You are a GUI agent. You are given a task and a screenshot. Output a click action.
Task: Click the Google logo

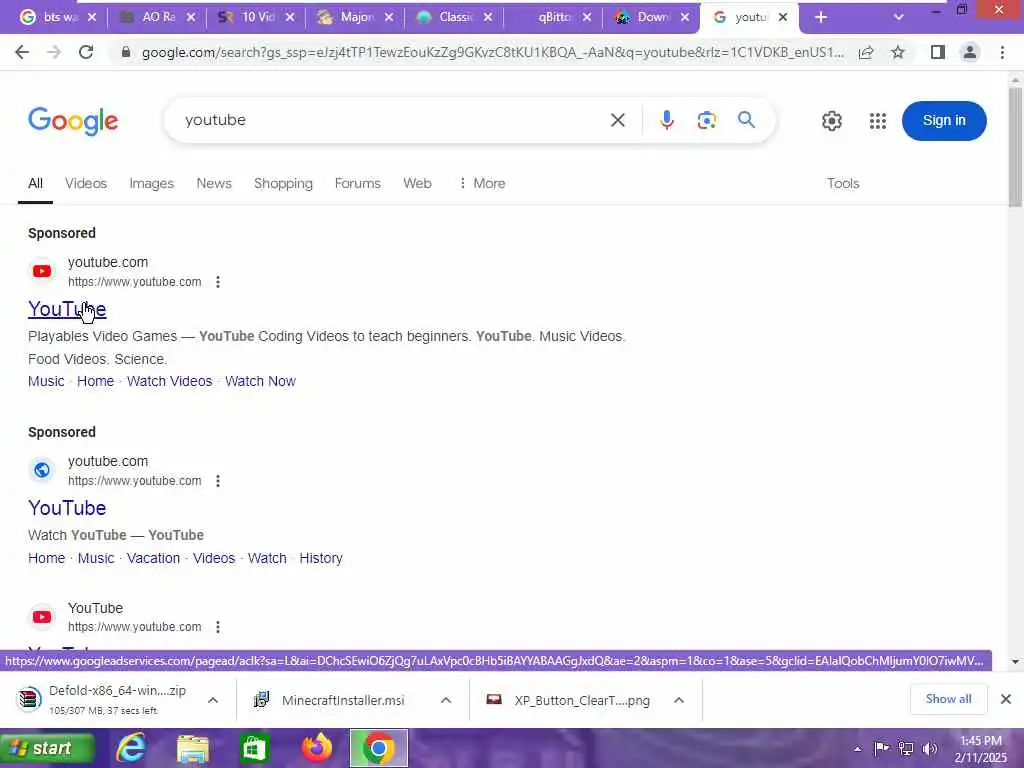pyautogui.click(x=73, y=121)
